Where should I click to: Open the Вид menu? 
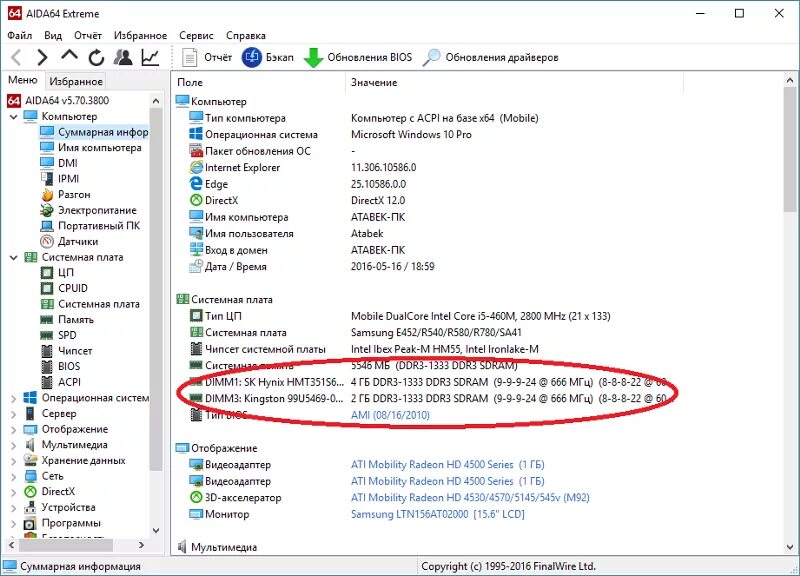coord(53,35)
